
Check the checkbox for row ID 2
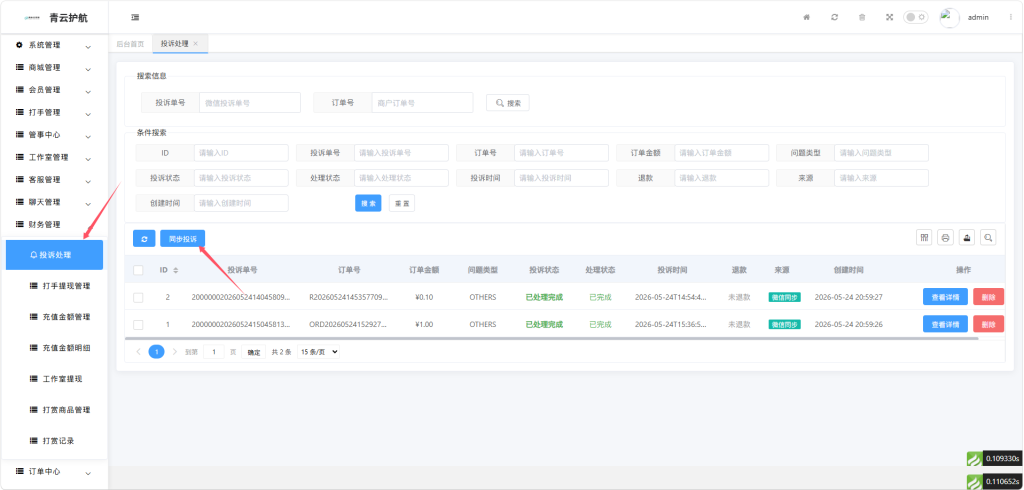pyautogui.click(x=138, y=297)
